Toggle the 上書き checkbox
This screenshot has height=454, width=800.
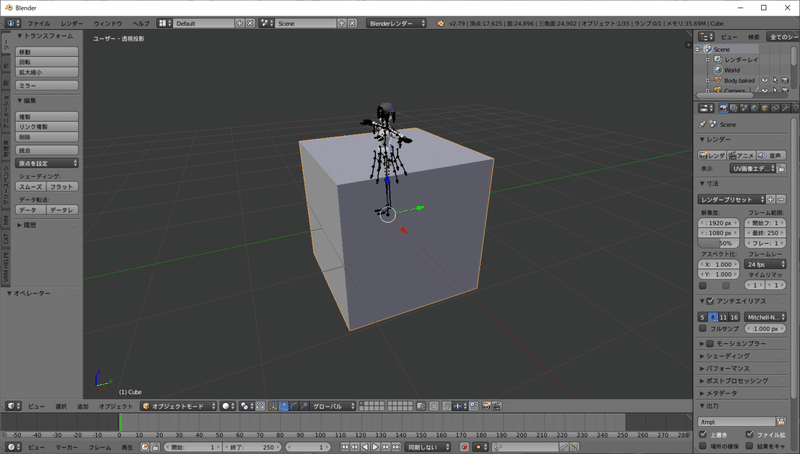pyautogui.click(x=703, y=435)
